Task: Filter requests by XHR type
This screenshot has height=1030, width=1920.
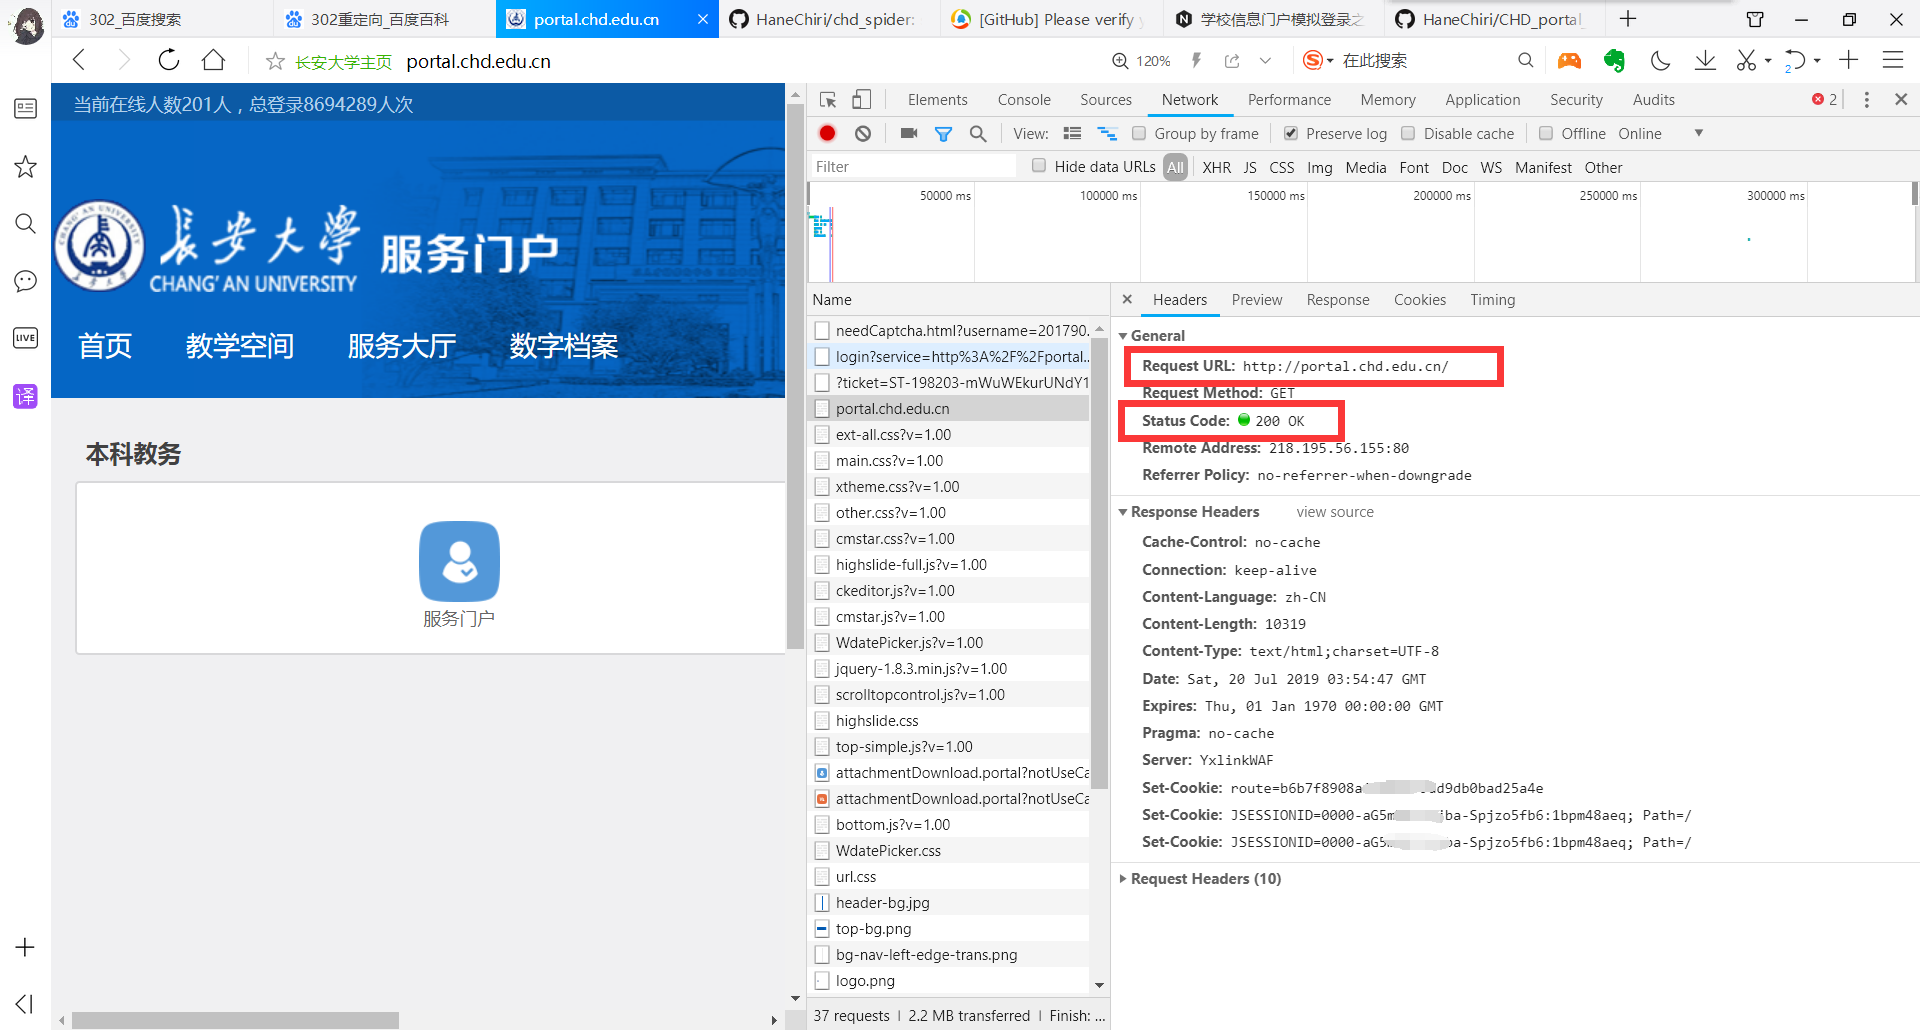Action: 1217,167
